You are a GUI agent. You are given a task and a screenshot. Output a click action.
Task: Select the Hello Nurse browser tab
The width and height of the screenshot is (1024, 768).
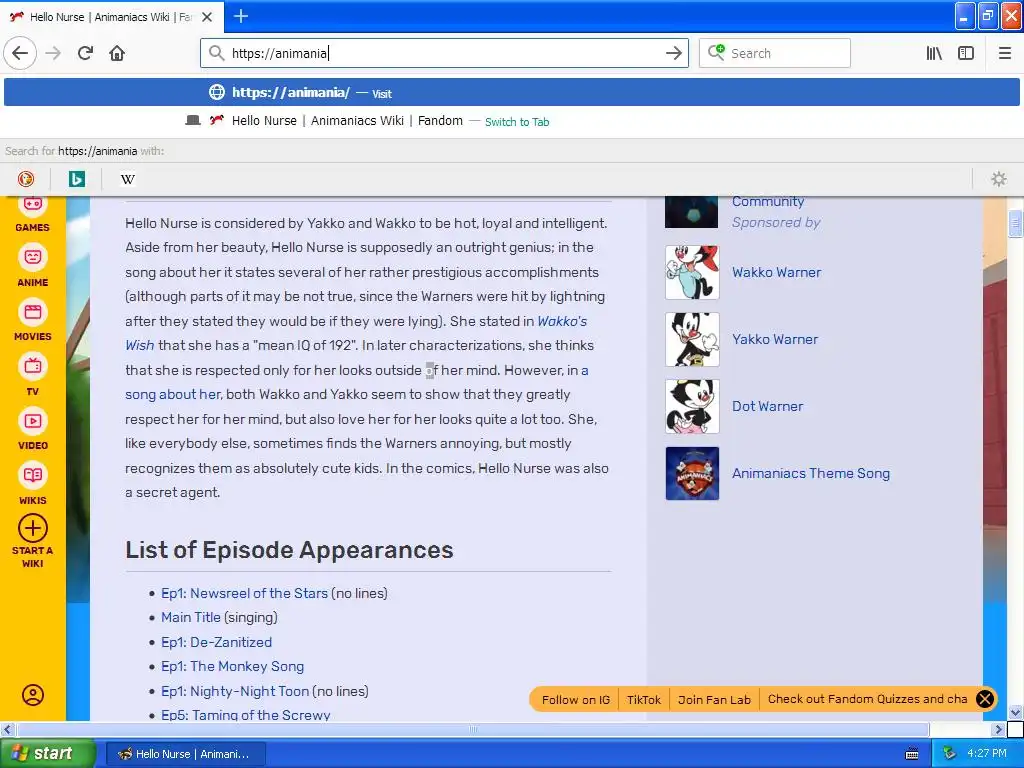tap(111, 17)
